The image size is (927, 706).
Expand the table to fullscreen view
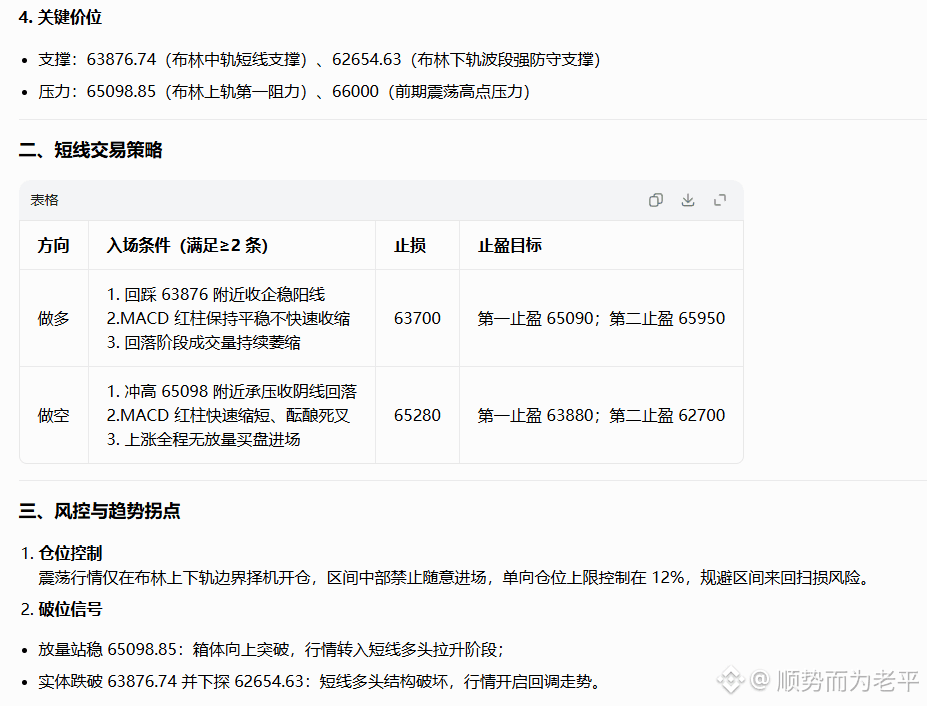click(x=719, y=200)
